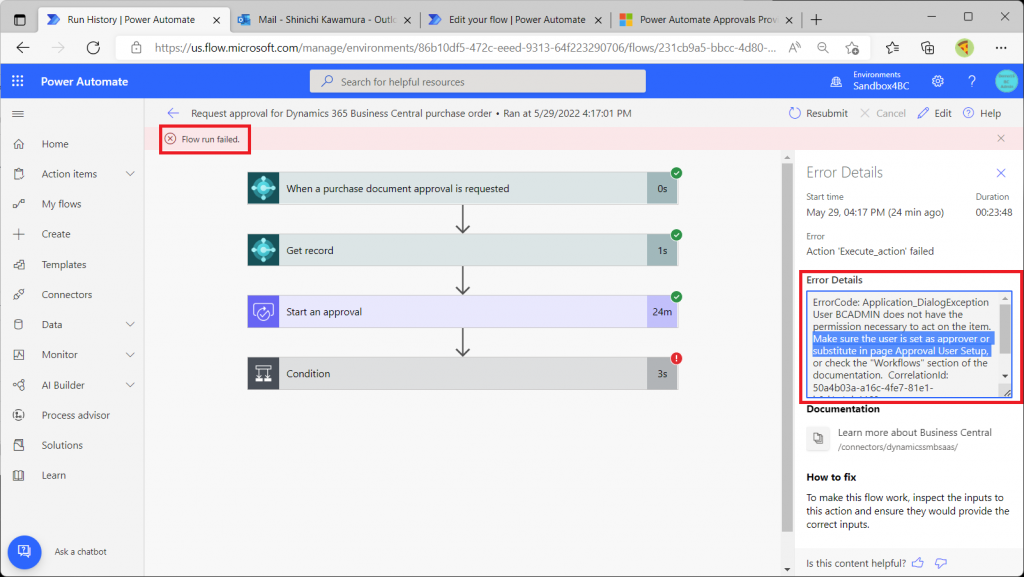Click the Data cylinder icon

19,324
